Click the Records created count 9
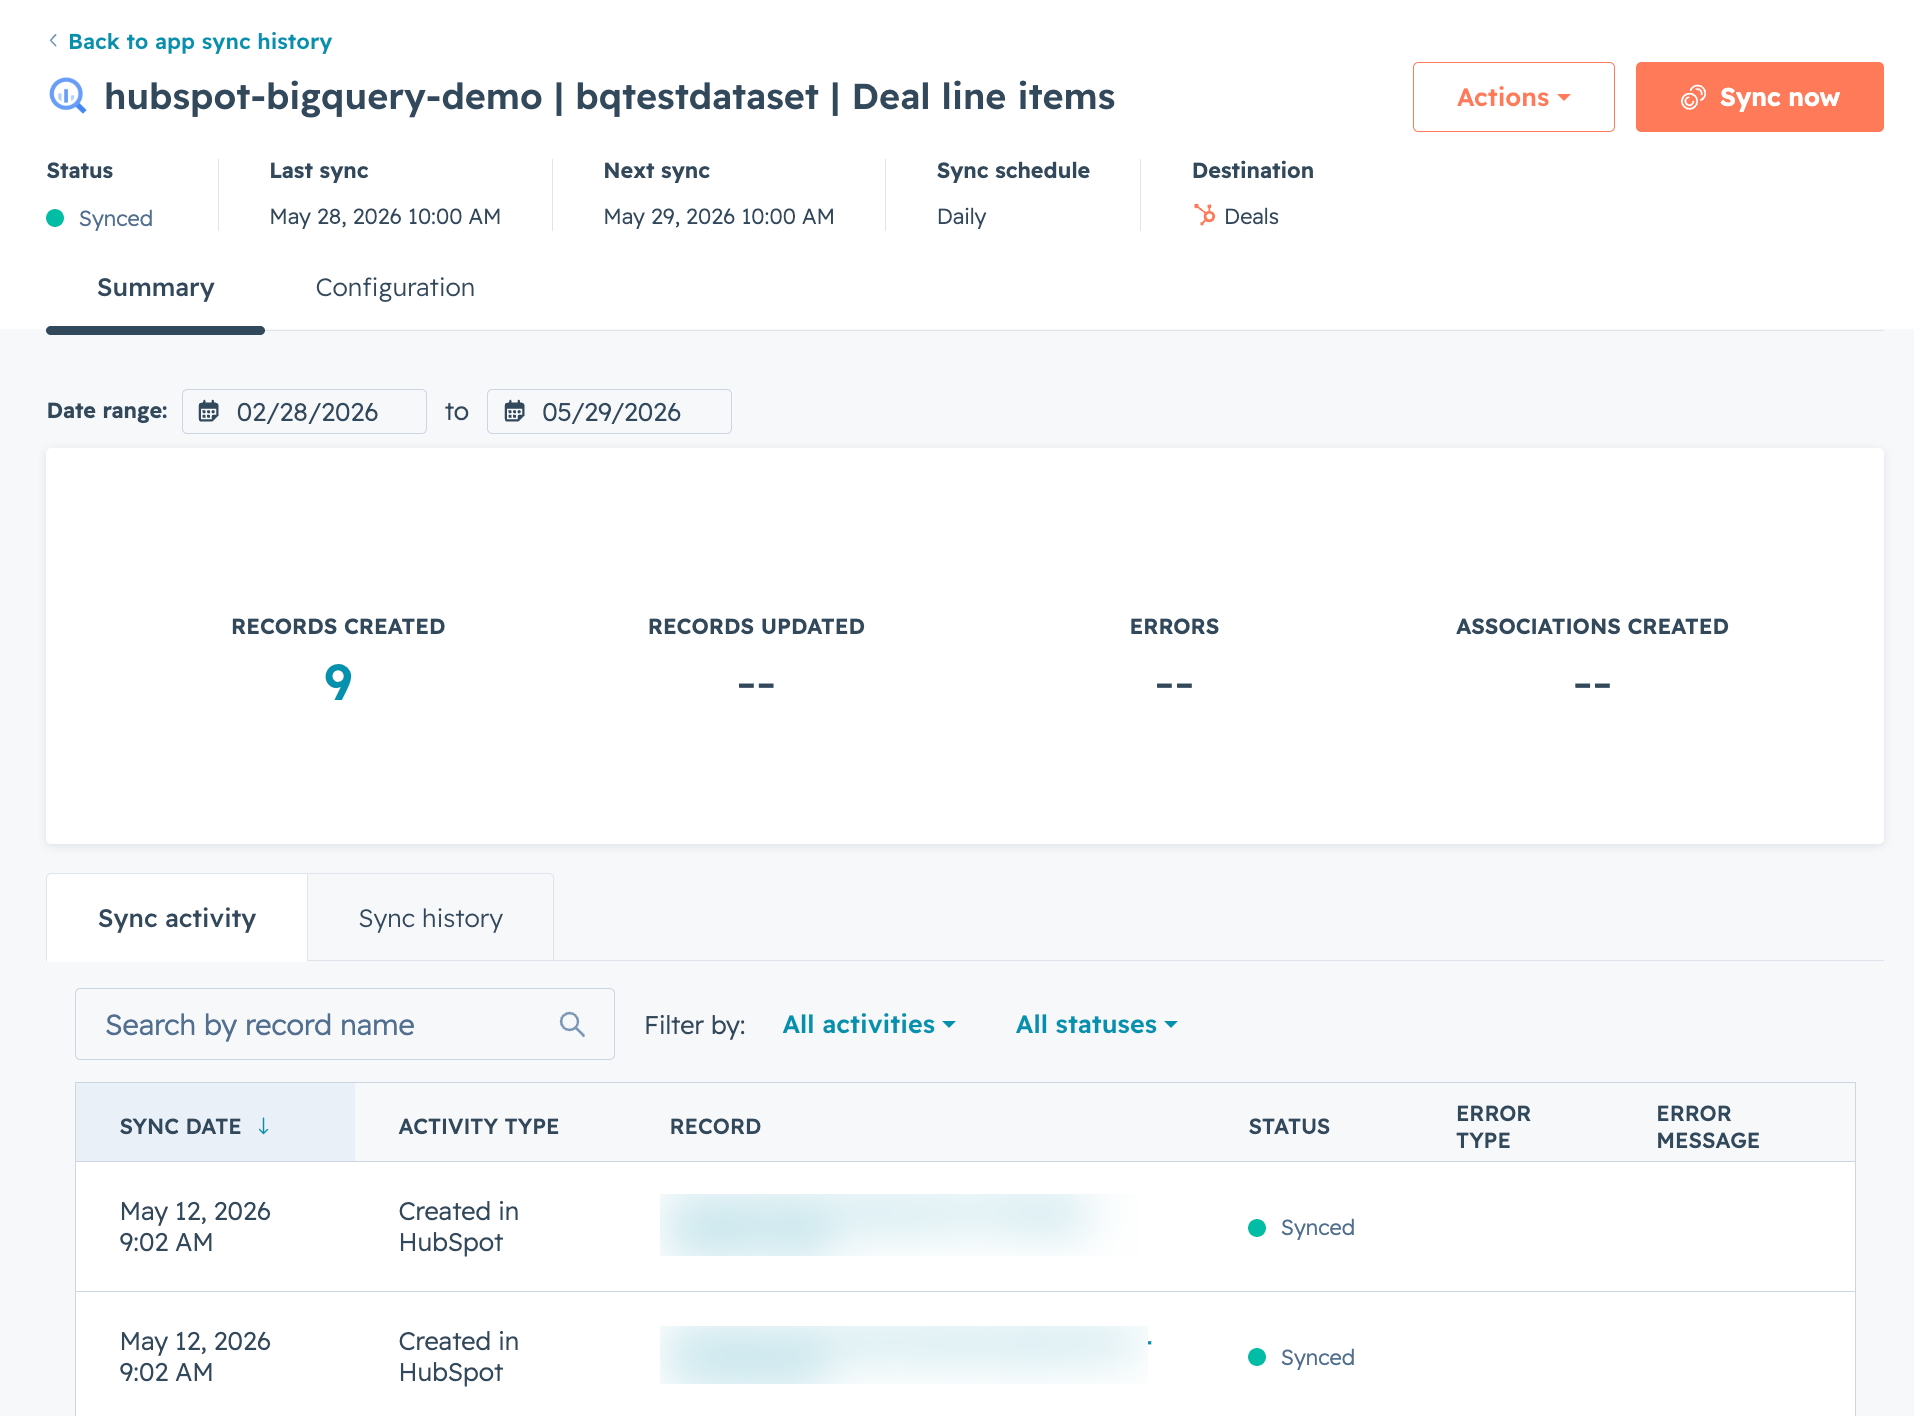Image resolution: width=1914 pixels, height=1416 pixels. (338, 682)
